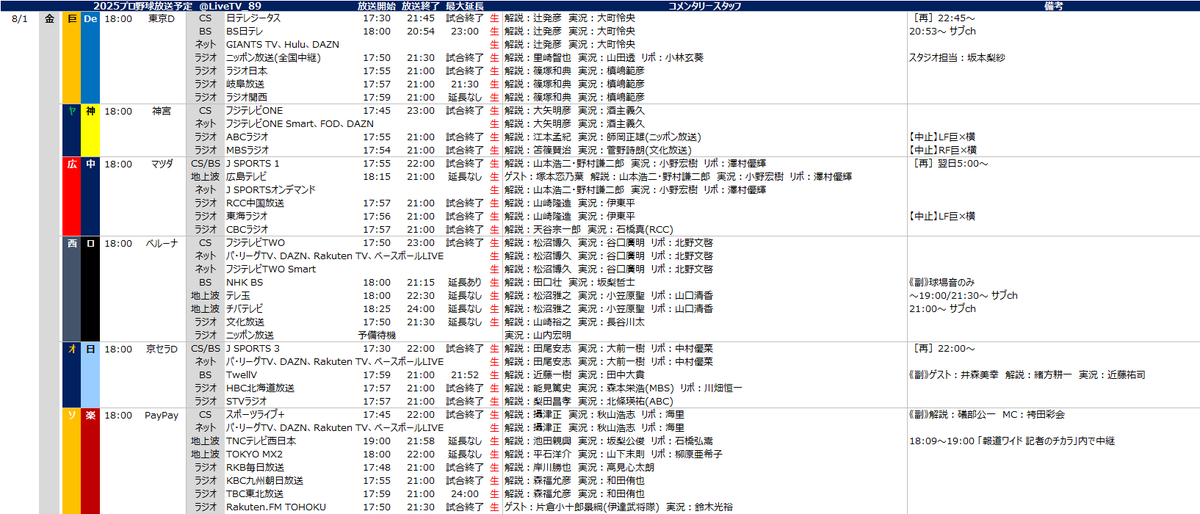Select the RKB毎日放送 channel cell

[256, 466]
